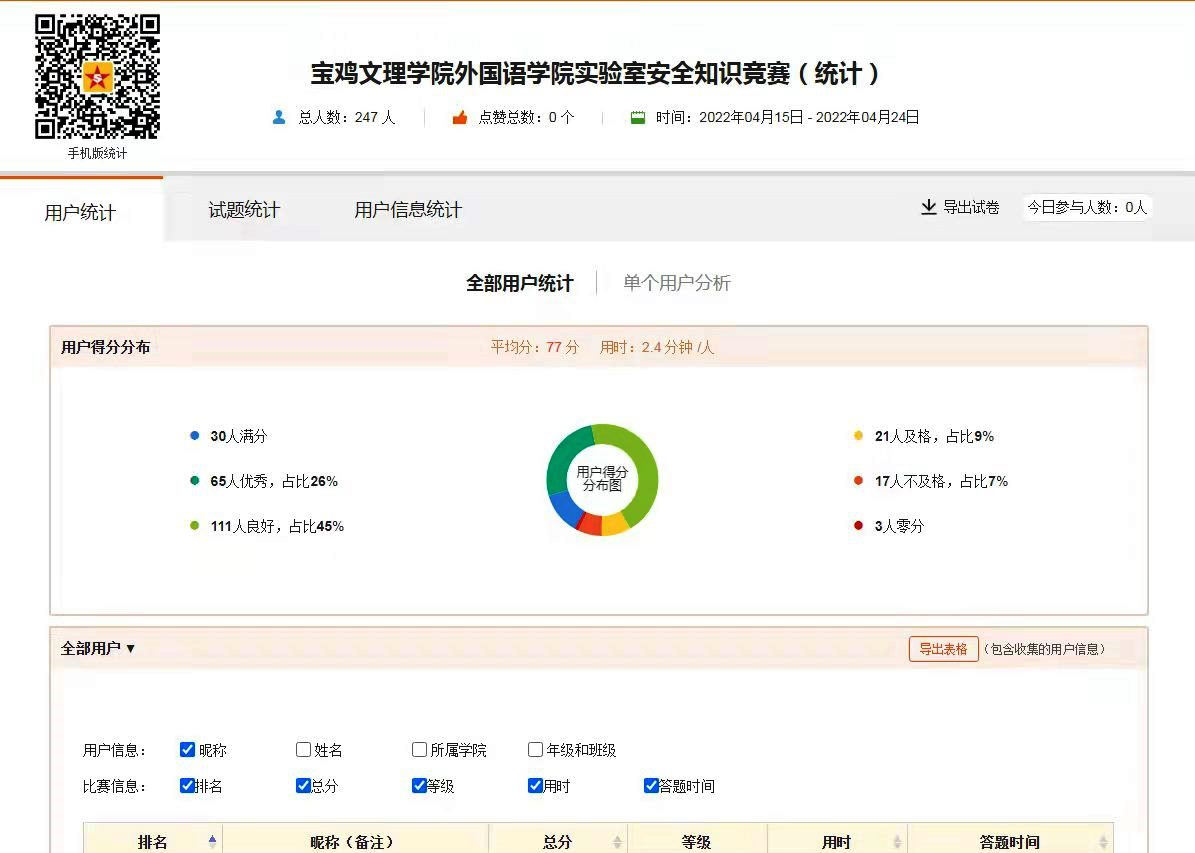Image resolution: width=1195 pixels, height=853 pixels.
Task: Open the 用户信息统计 tab
Action: pyautogui.click(x=408, y=210)
